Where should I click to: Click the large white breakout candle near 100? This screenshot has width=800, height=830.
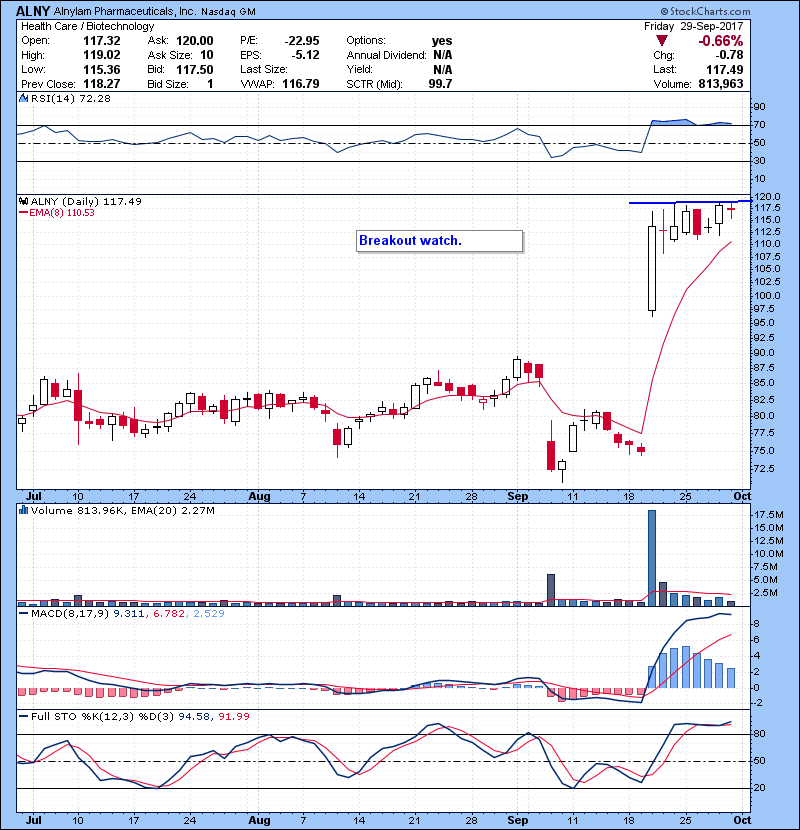pos(652,268)
